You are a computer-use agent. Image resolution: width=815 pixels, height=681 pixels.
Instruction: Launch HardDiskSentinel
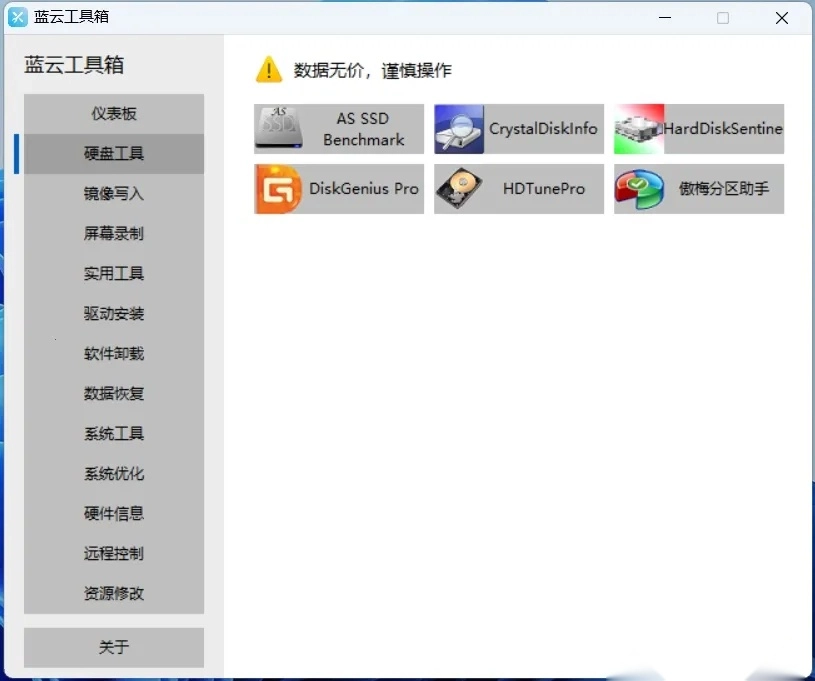(698, 129)
